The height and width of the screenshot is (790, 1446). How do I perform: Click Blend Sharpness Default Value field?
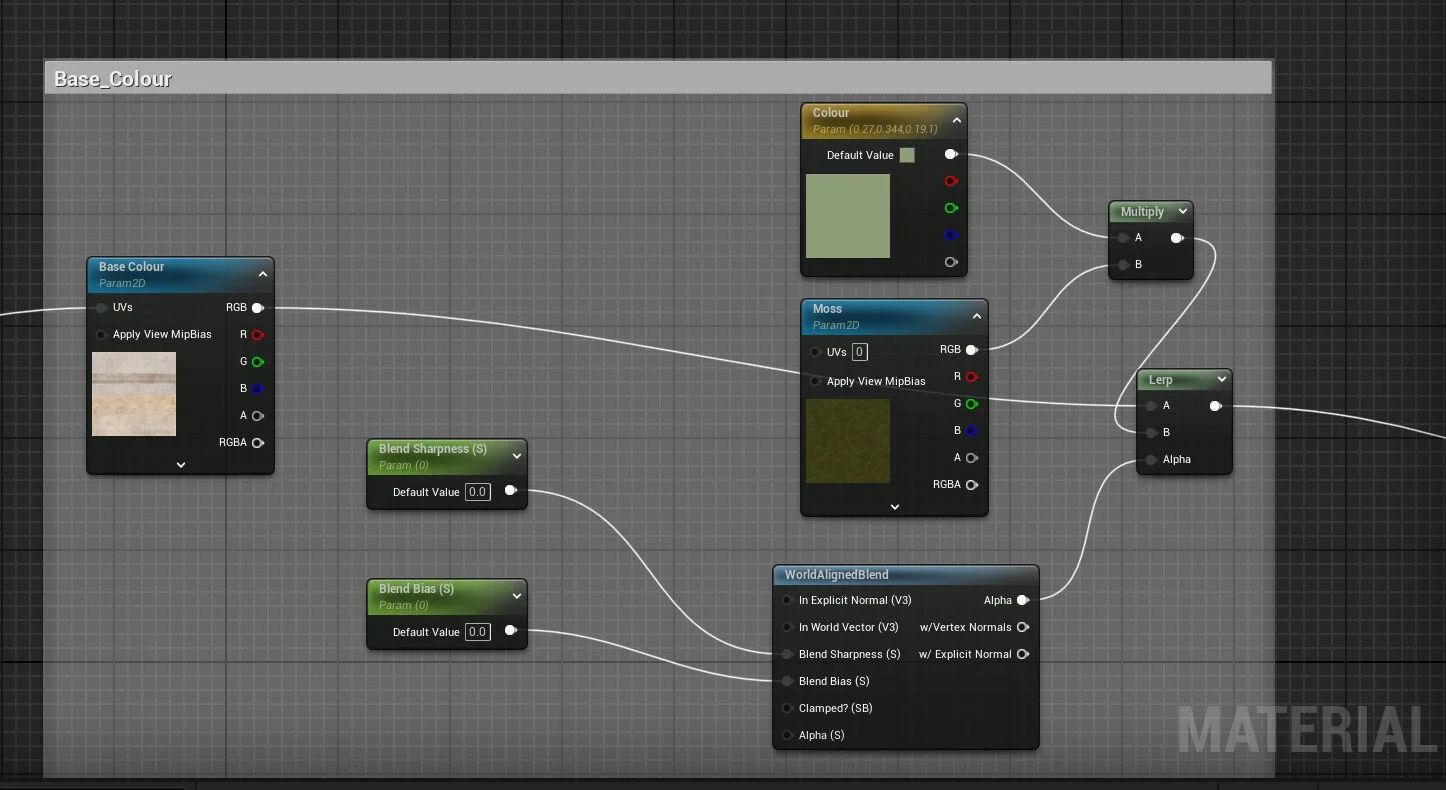[x=478, y=492]
